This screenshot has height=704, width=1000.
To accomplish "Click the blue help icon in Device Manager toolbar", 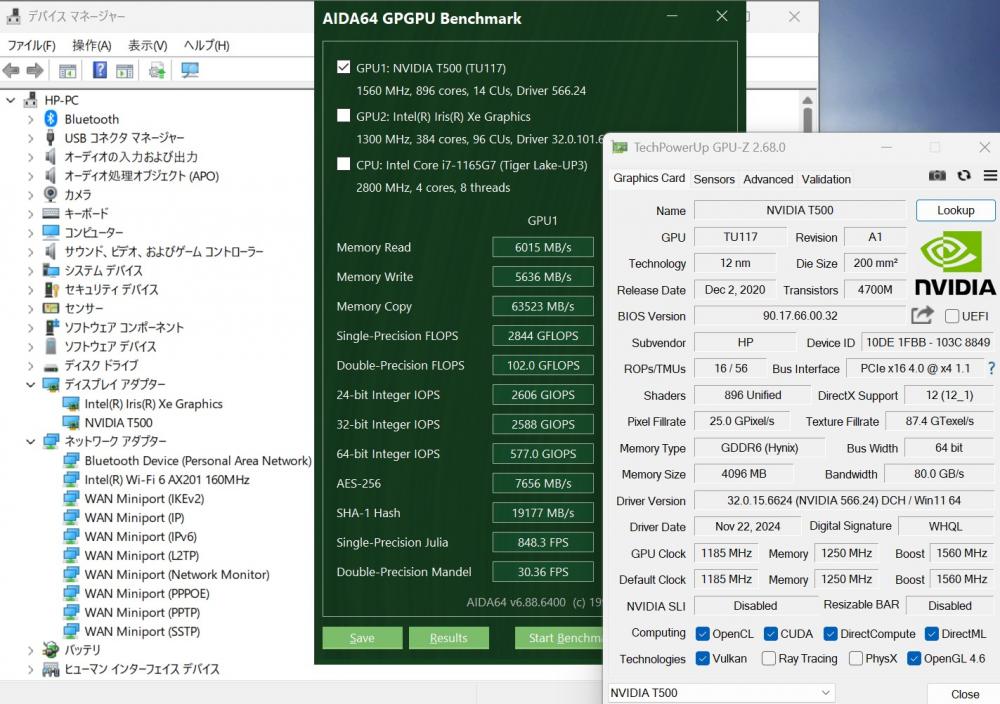I will click(100, 70).
